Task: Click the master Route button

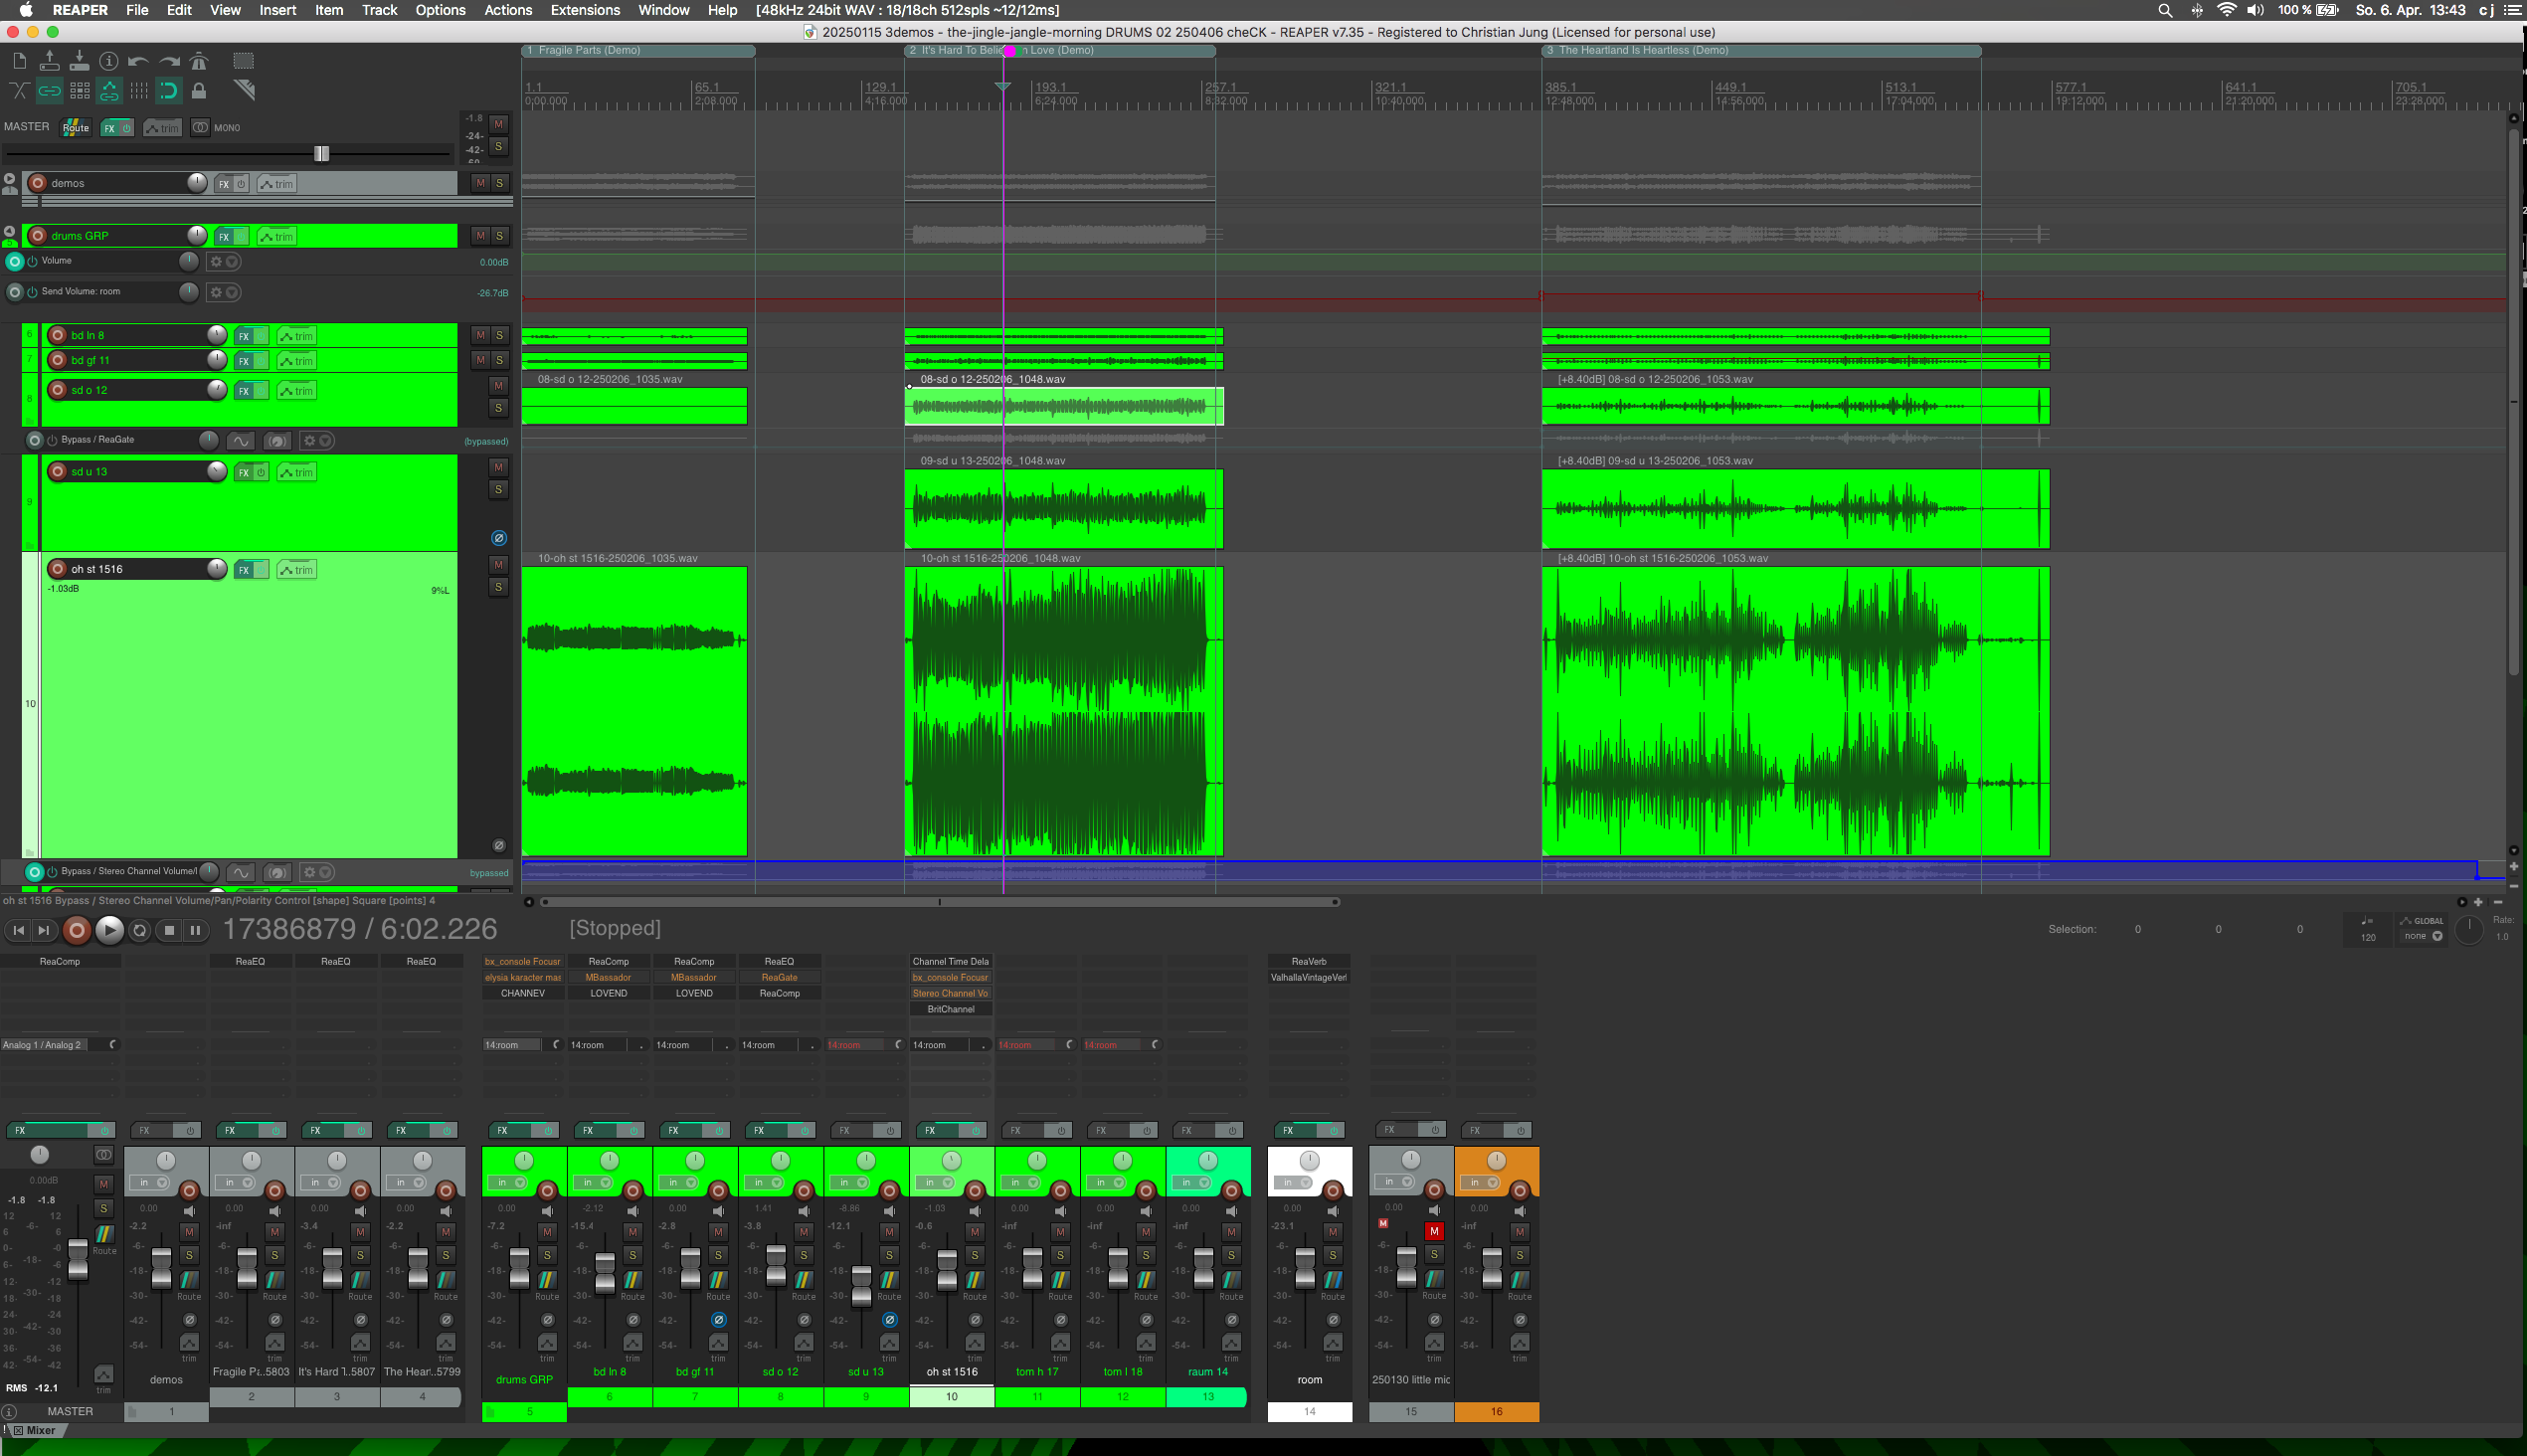Action: [x=76, y=127]
